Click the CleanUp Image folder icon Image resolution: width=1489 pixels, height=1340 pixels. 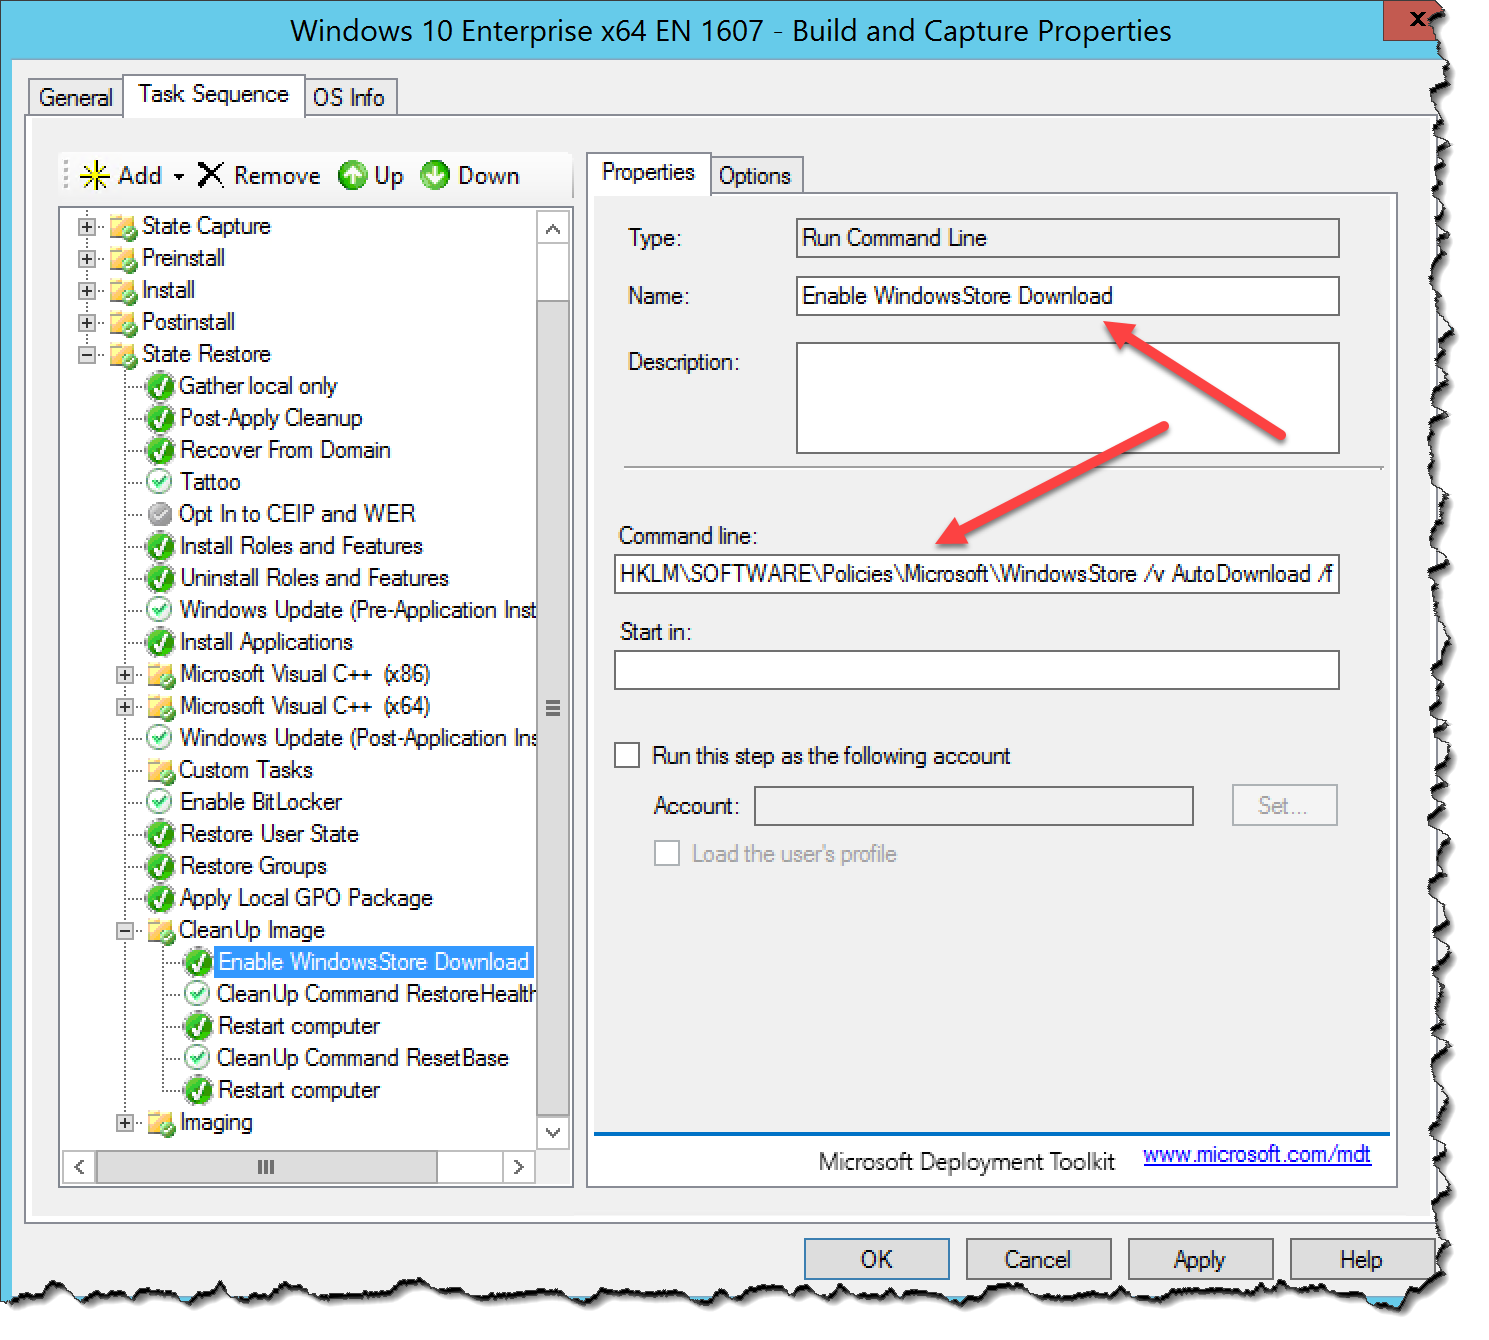pyautogui.click(x=160, y=930)
